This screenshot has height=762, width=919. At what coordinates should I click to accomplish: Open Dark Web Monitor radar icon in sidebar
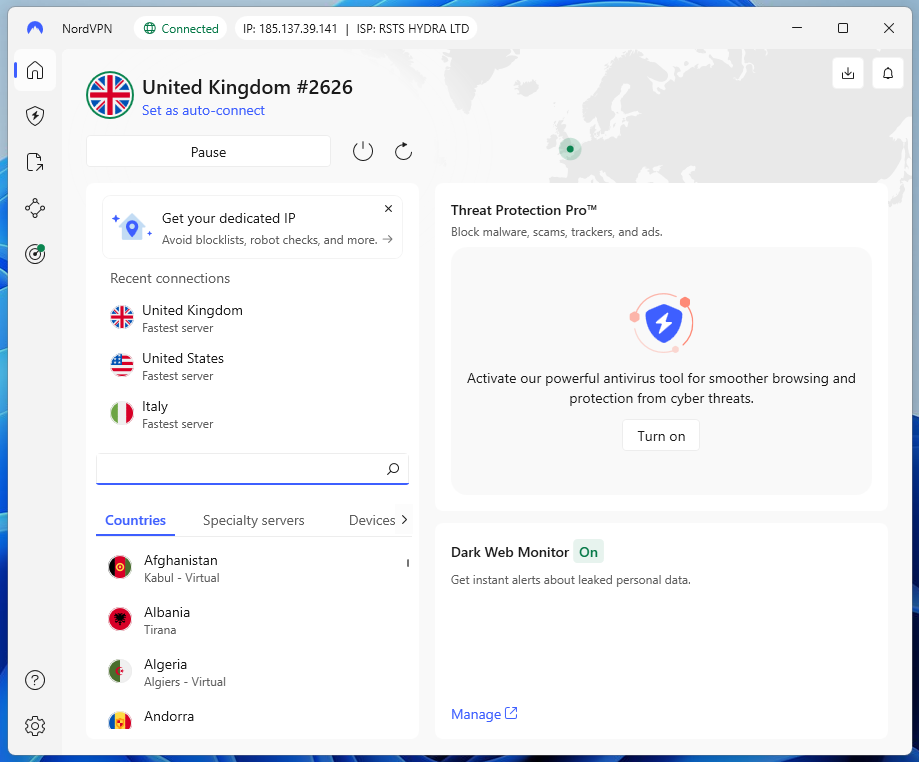(x=35, y=254)
